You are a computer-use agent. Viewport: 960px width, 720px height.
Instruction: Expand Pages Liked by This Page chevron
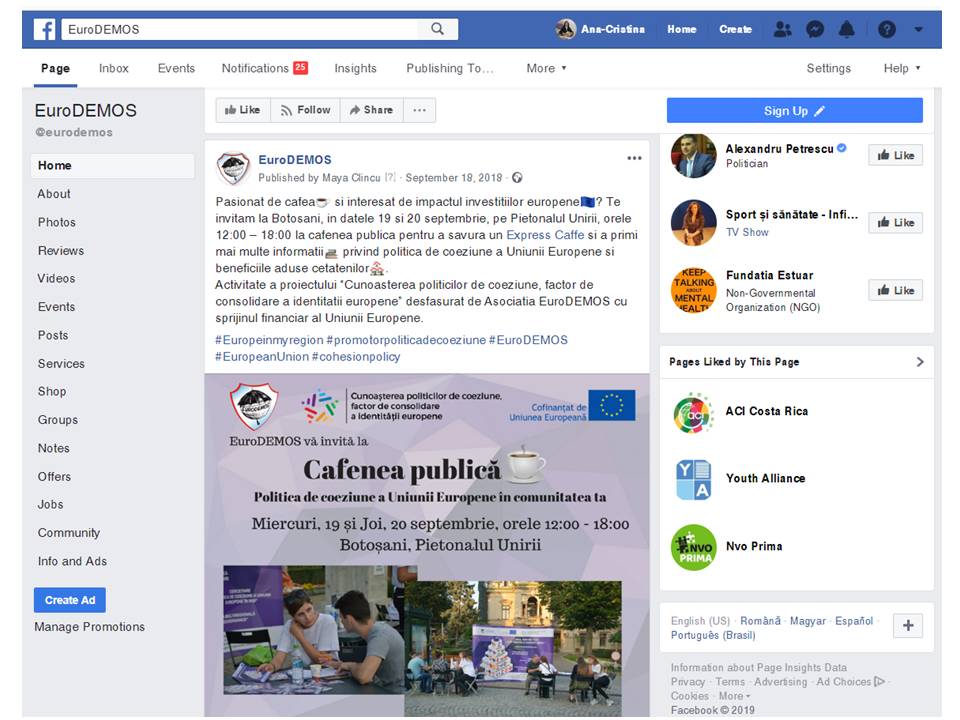pos(920,362)
